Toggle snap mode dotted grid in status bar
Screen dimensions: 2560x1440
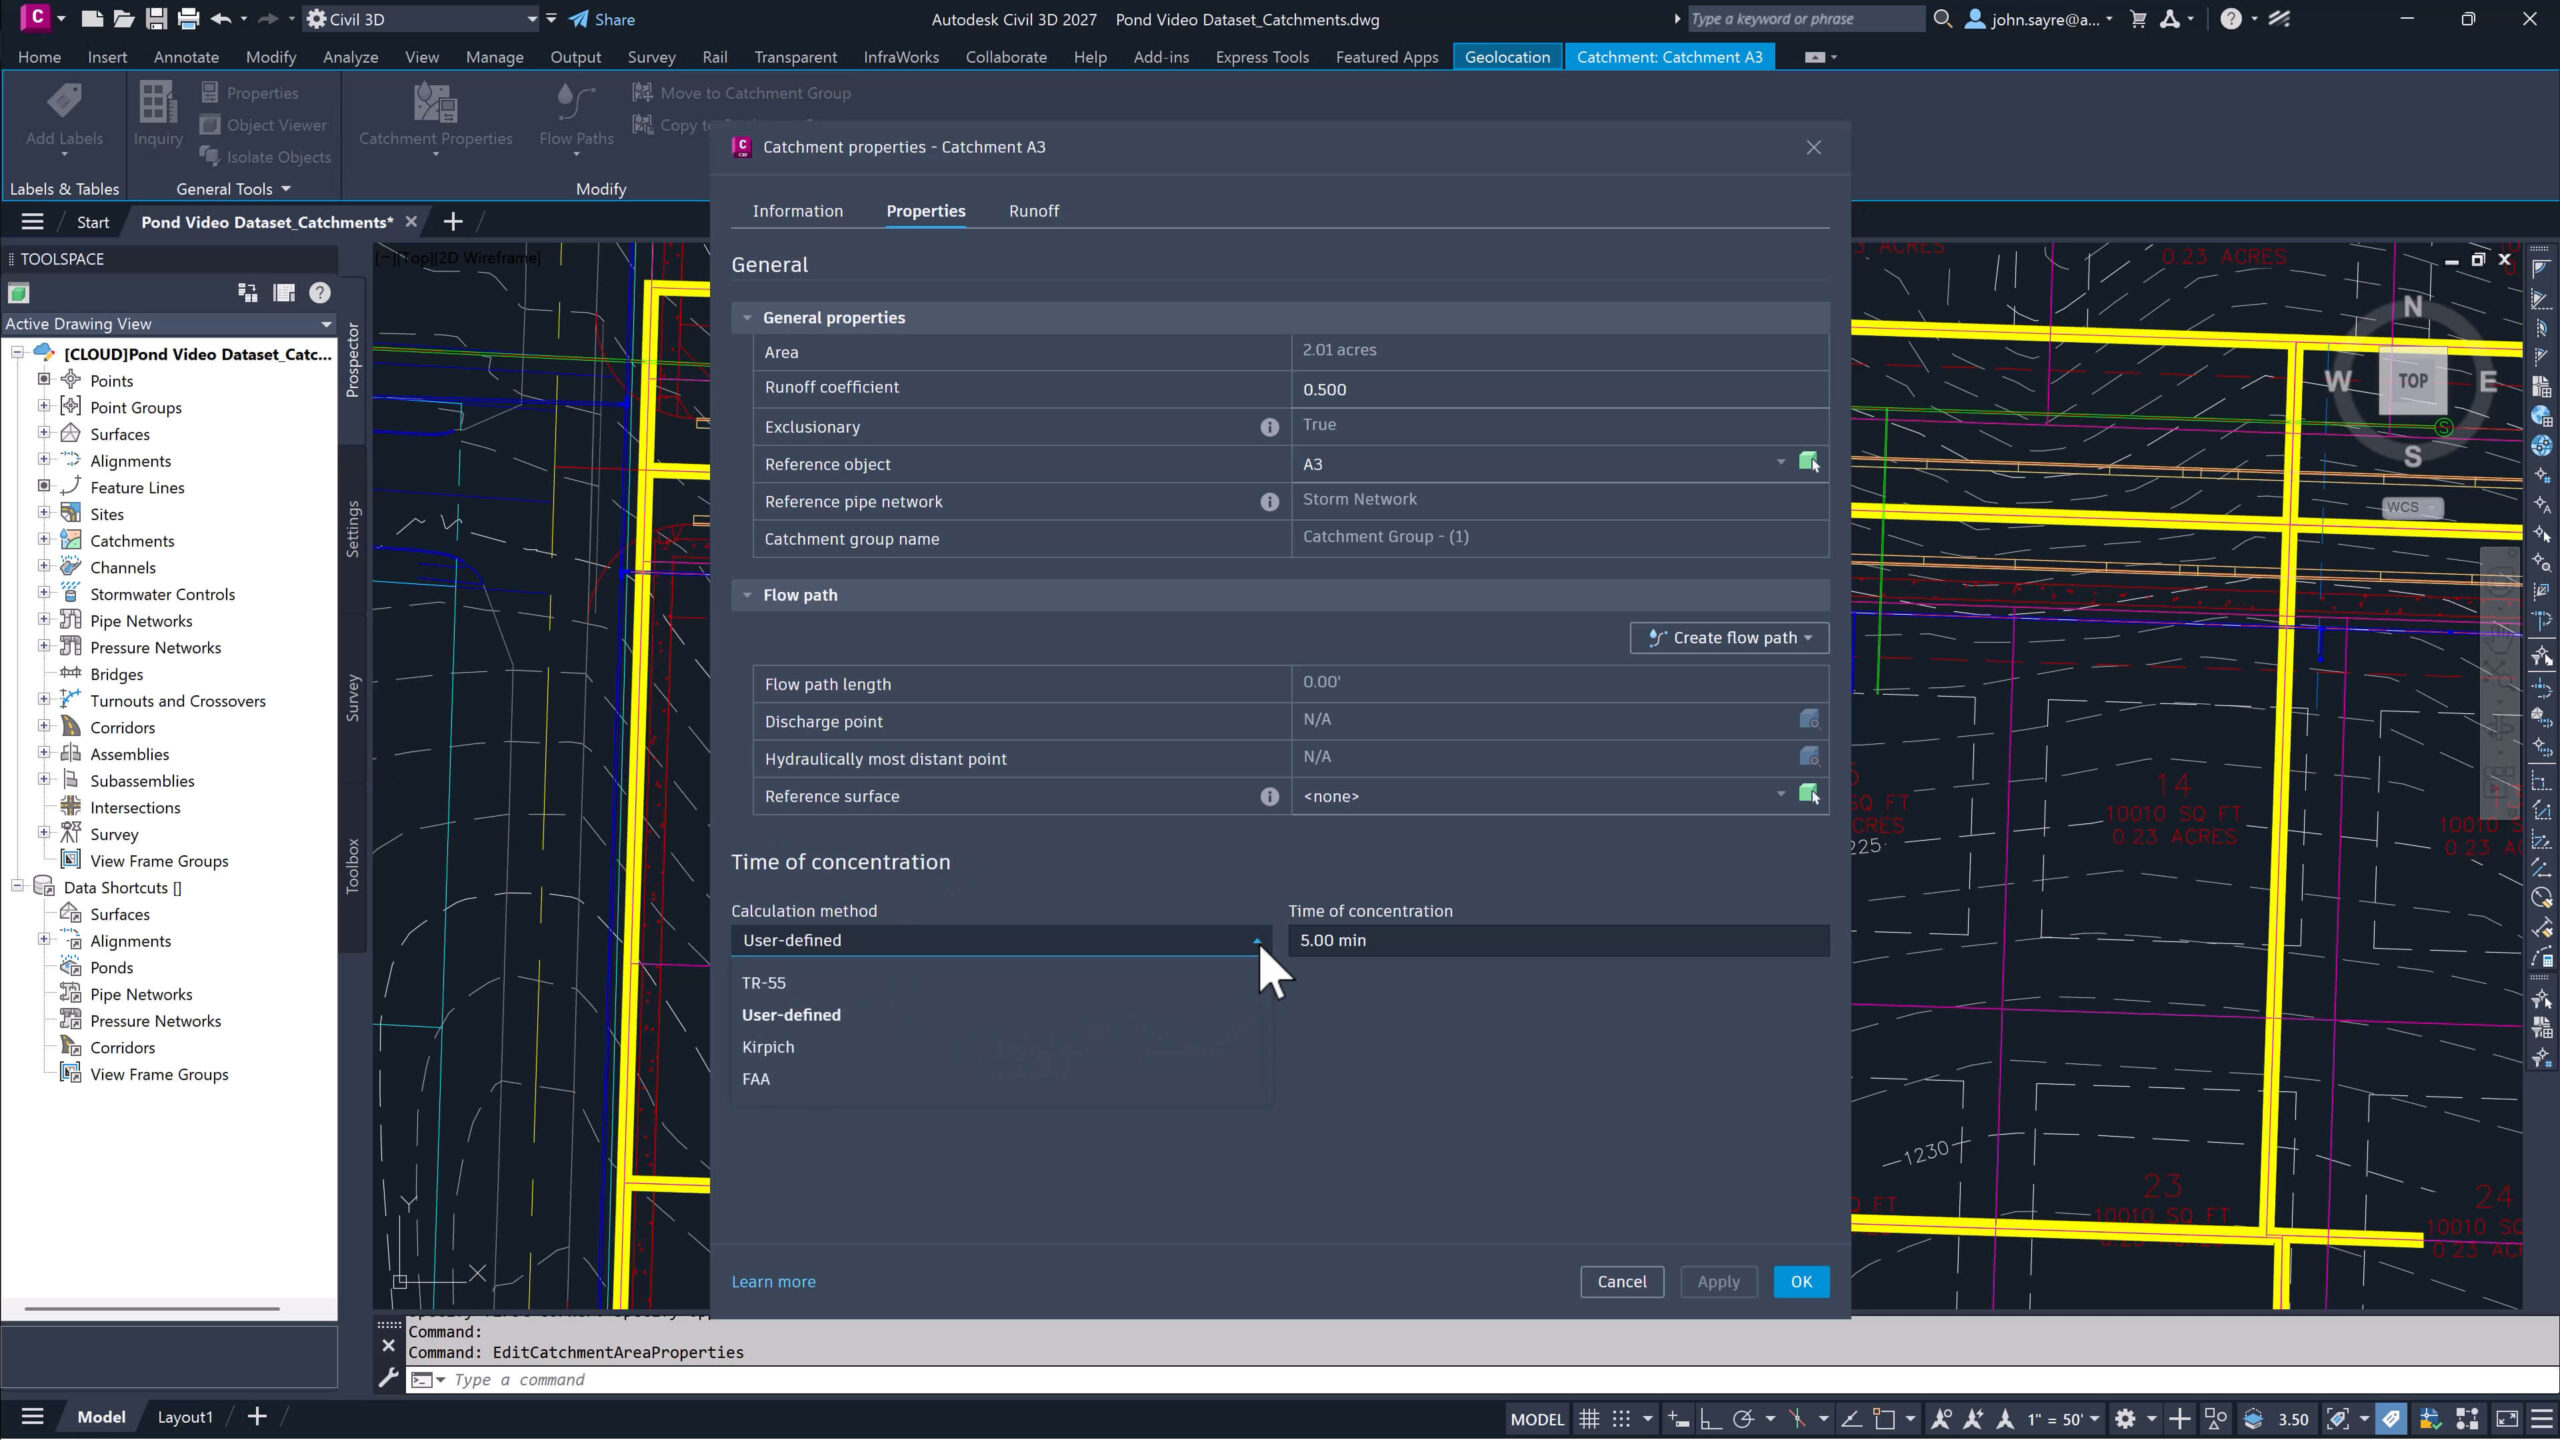[x=1621, y=1419]
